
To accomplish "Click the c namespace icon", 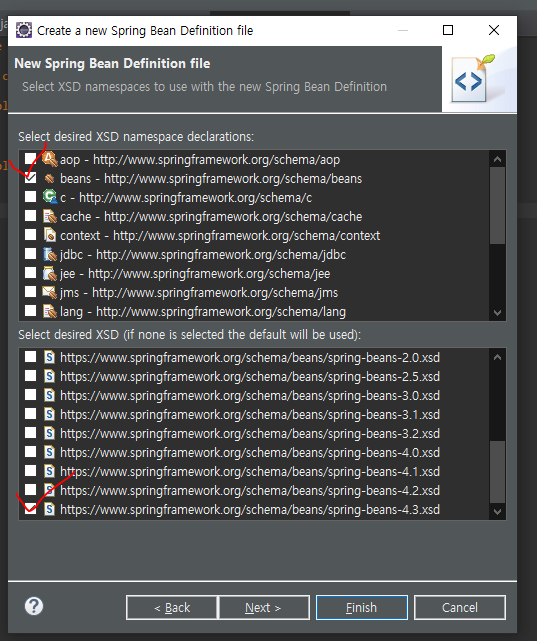I will (49, 197).
